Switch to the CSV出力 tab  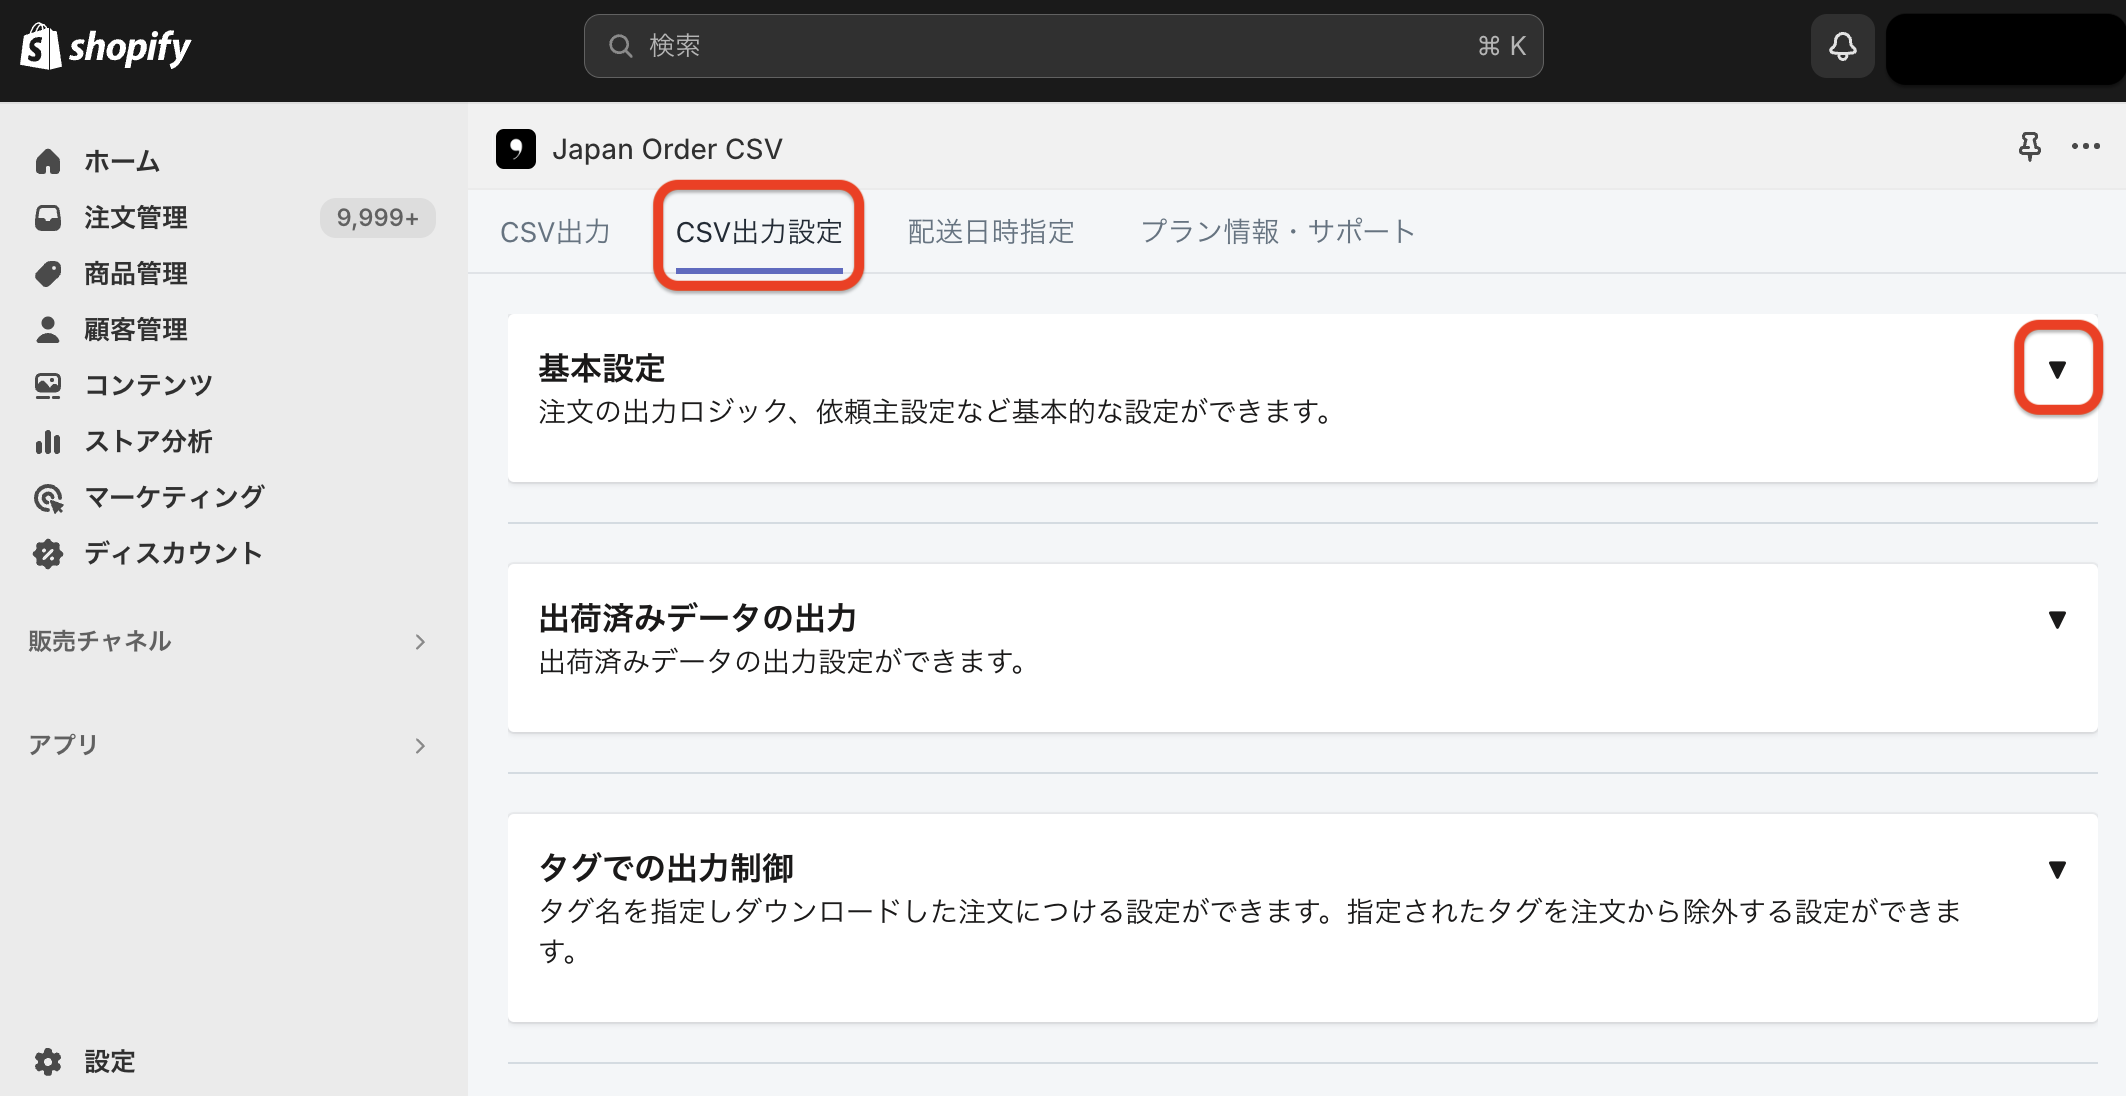(x=555, y=232)
